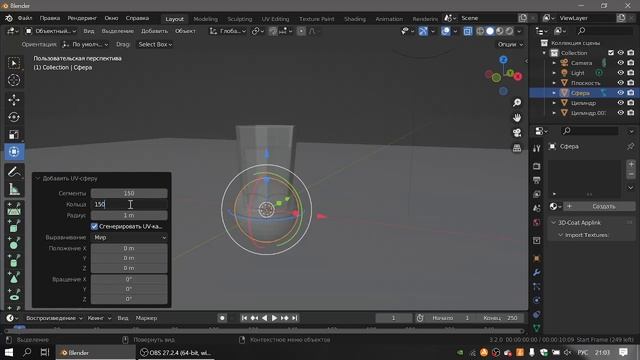Open the Правка menu
Screen dimensions: 640x360
click(x=50, y=18)
